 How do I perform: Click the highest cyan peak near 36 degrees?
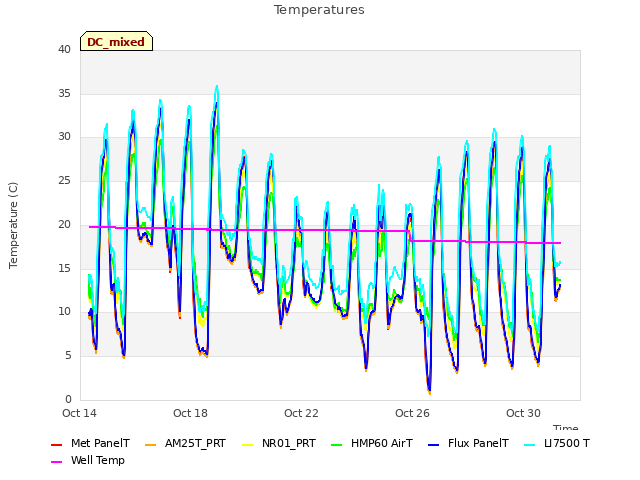pyautogui.click(x=217, y=87)
